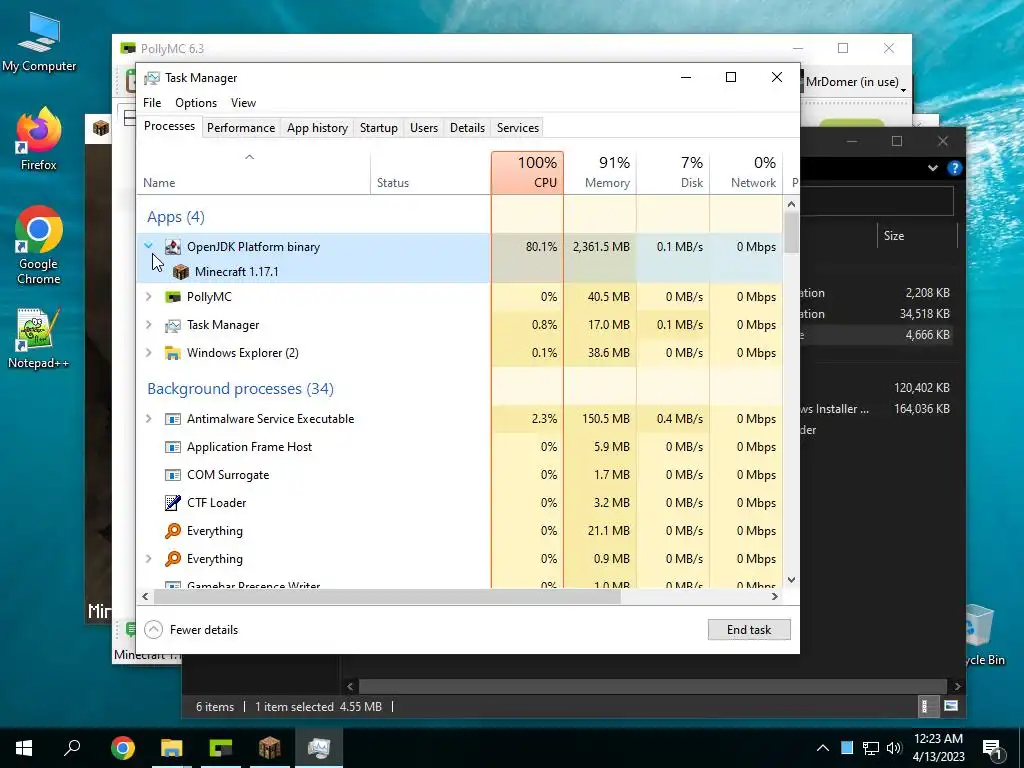Click the PollyMC process icon
Screen dimensions: 1024x768
coord(172,297)
